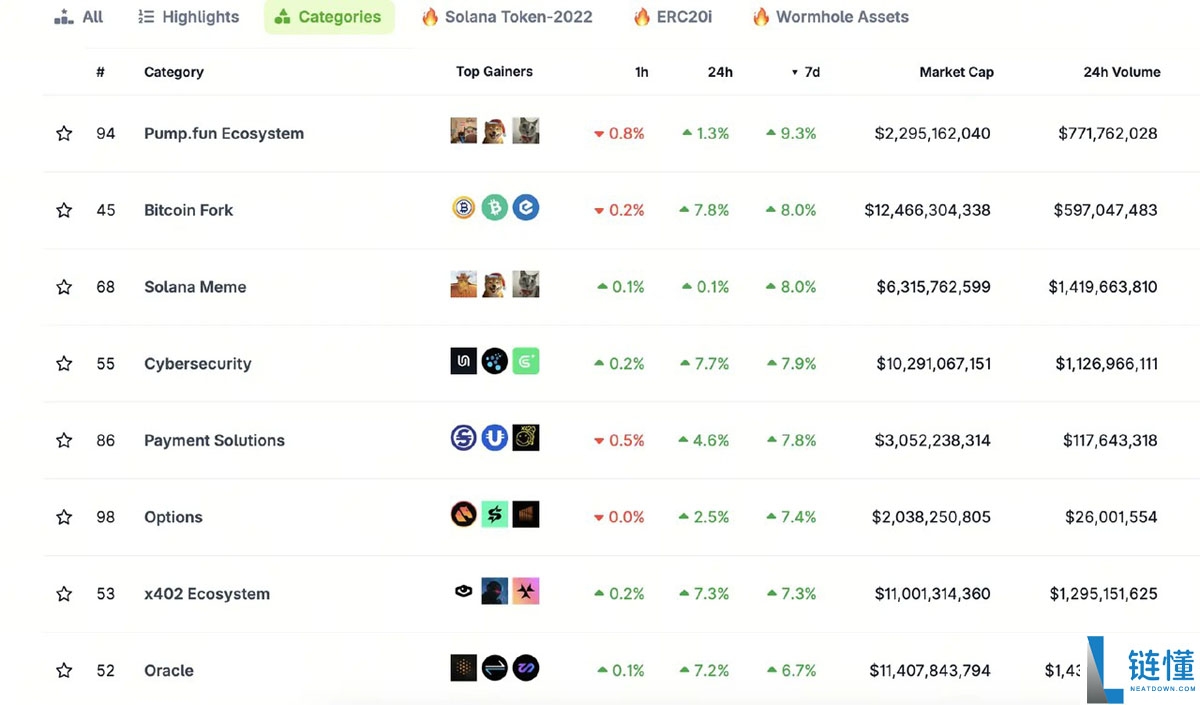Click the first Options top gainer icon

click(x=463, y=515)
